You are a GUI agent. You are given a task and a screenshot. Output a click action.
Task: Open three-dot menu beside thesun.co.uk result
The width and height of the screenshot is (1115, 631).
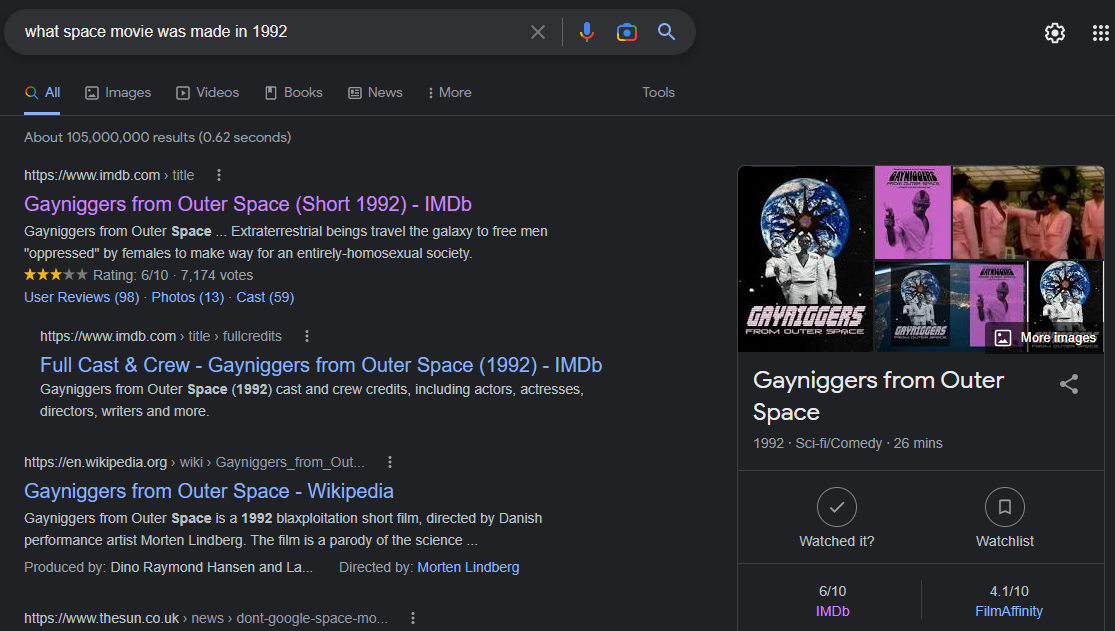[x=412, y=618]
